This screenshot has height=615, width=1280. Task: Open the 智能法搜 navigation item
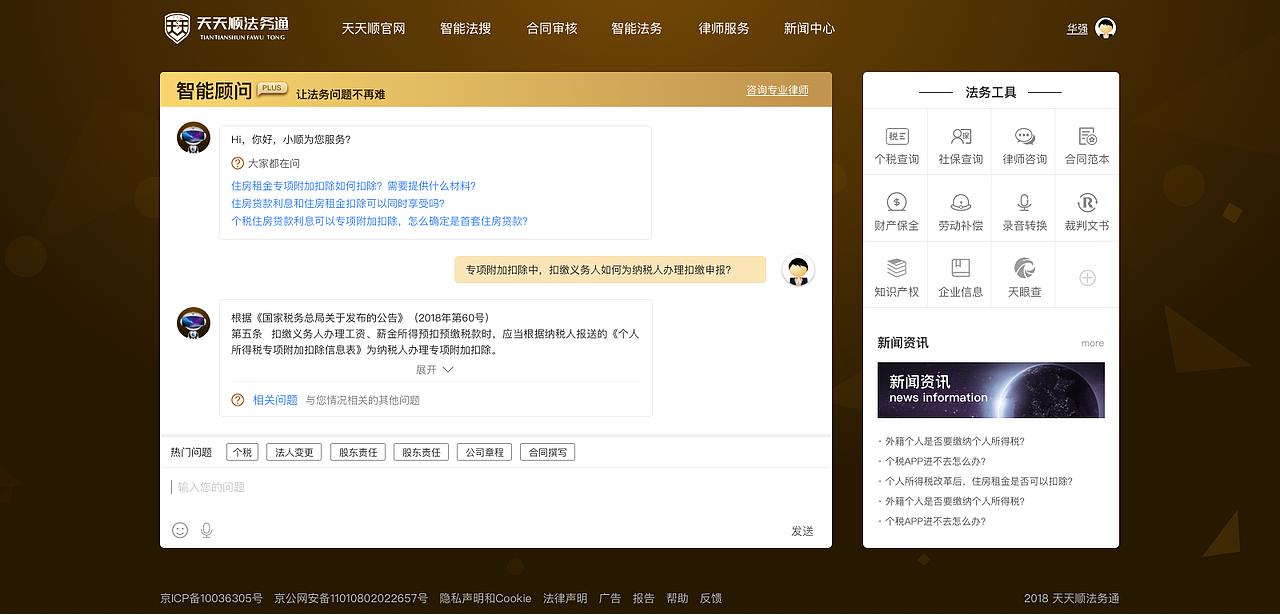click(465, 29)
